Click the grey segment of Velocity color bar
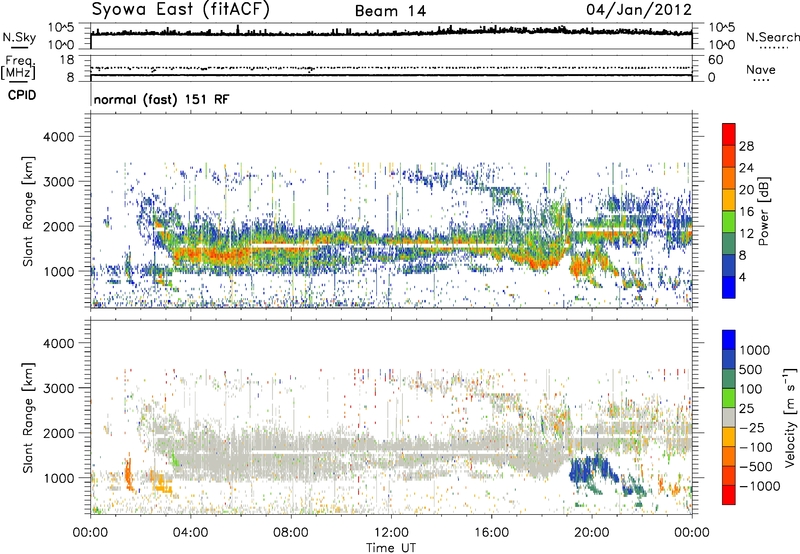 729,417
